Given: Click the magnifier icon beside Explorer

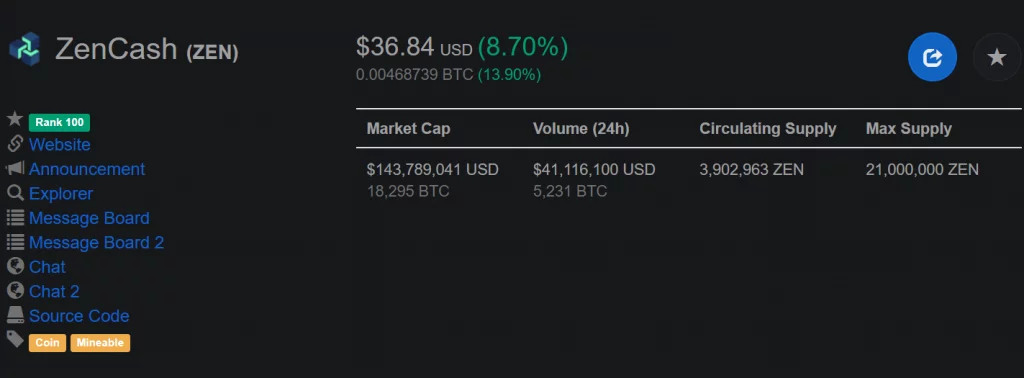Looking at the screenshot, I should (15, 193).
